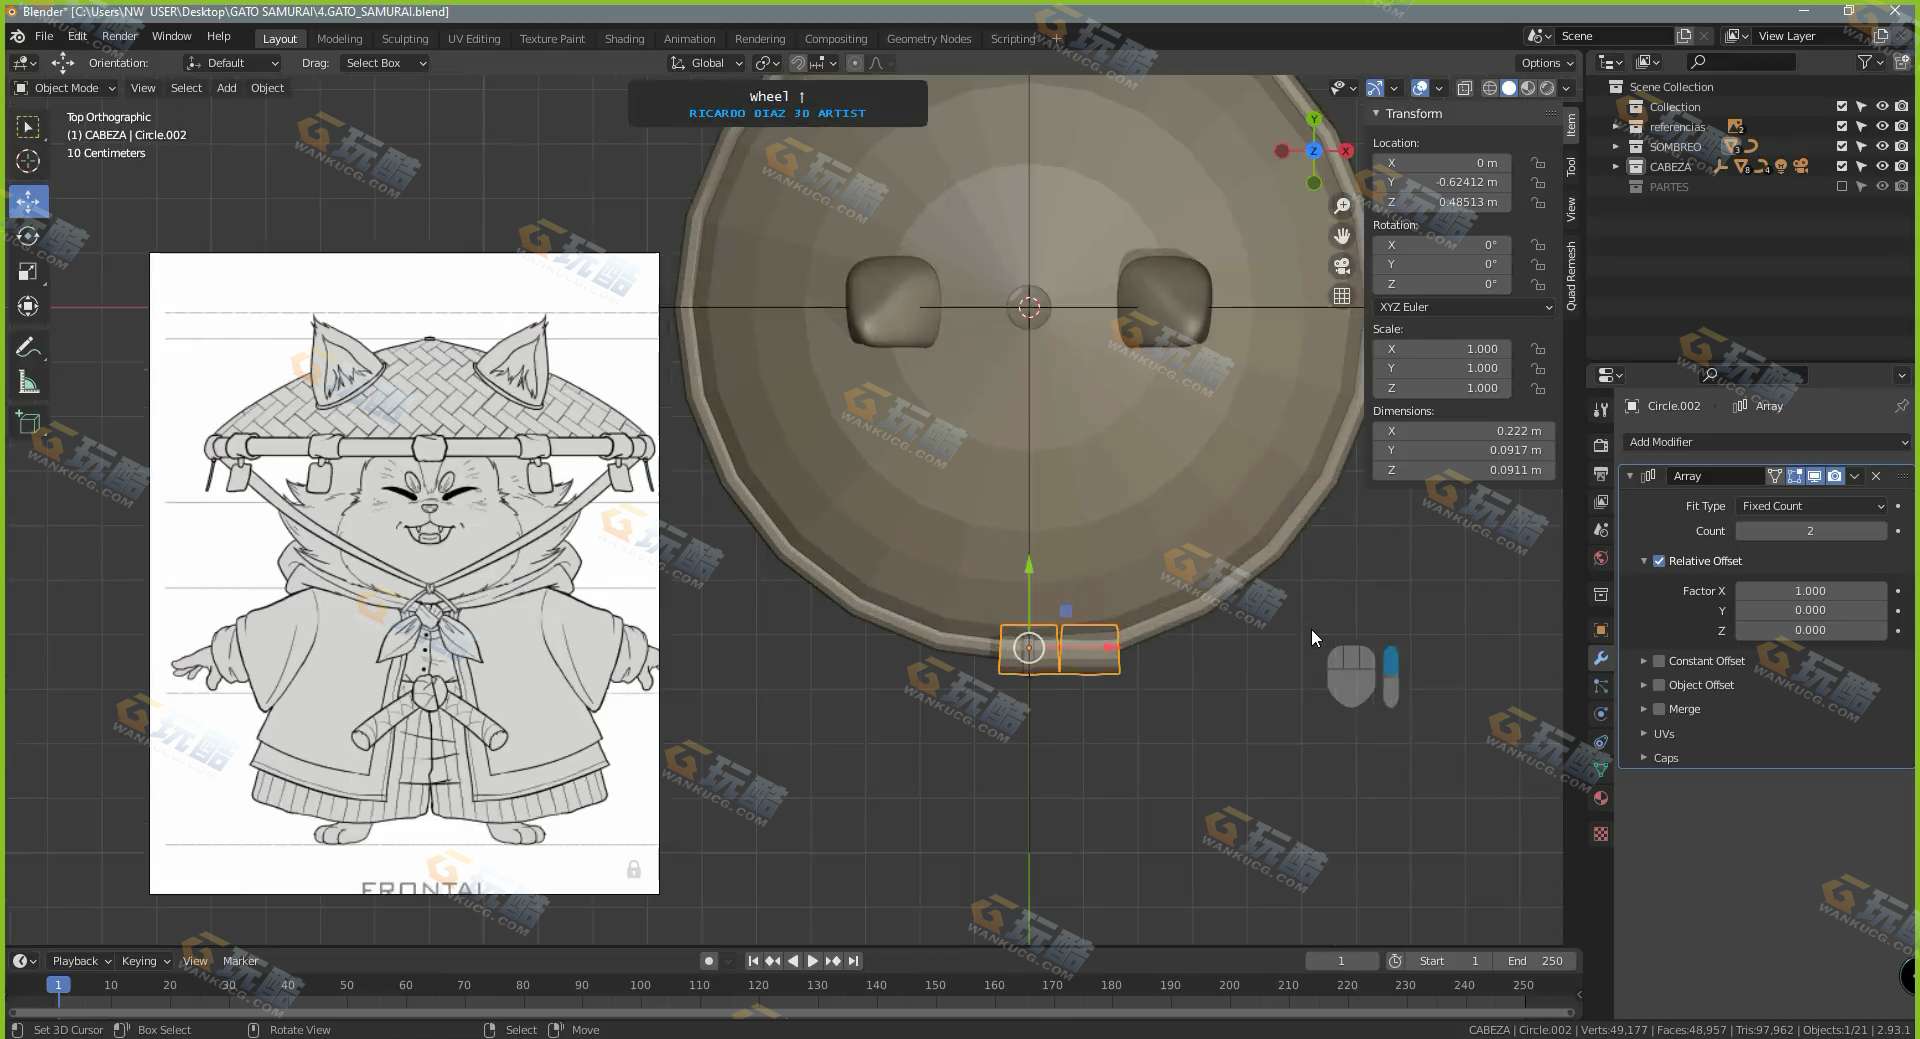
Task: Open the timeline Keying popover
Action: point(145,961)
